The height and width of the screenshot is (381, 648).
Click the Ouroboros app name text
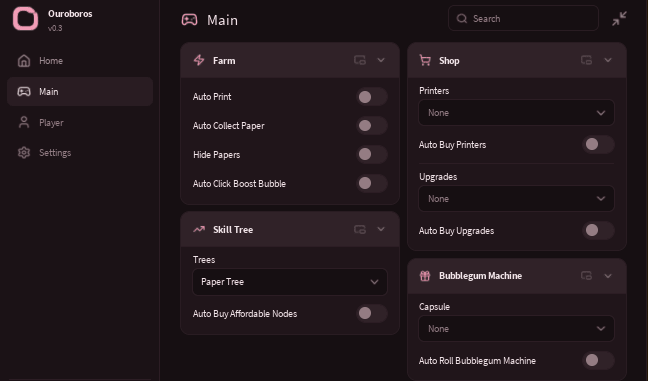tap(70, 14)
